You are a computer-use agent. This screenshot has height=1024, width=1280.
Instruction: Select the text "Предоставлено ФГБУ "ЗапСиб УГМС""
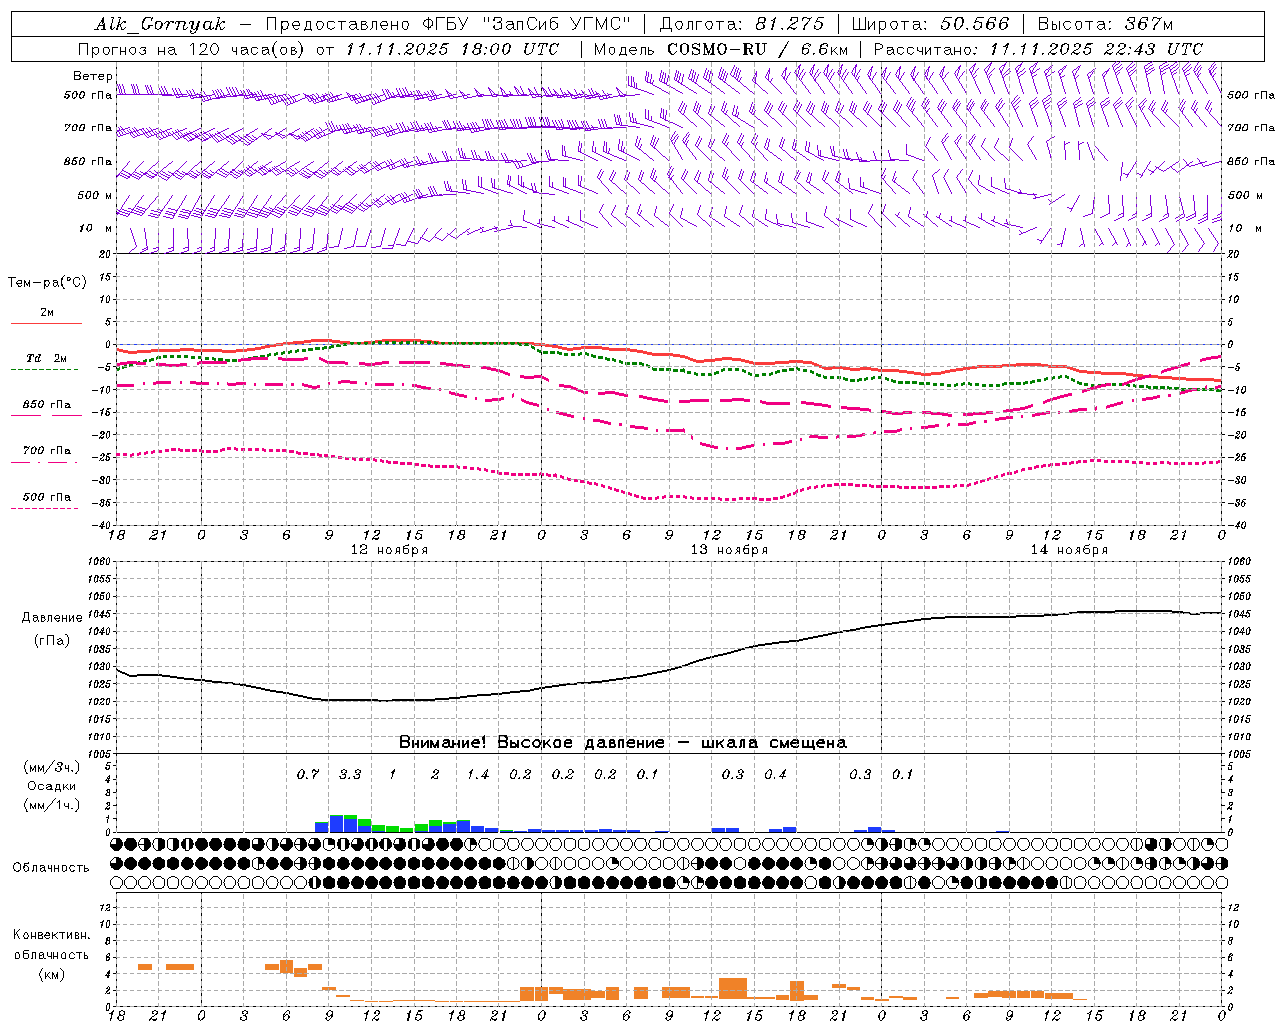coord(448,24)
